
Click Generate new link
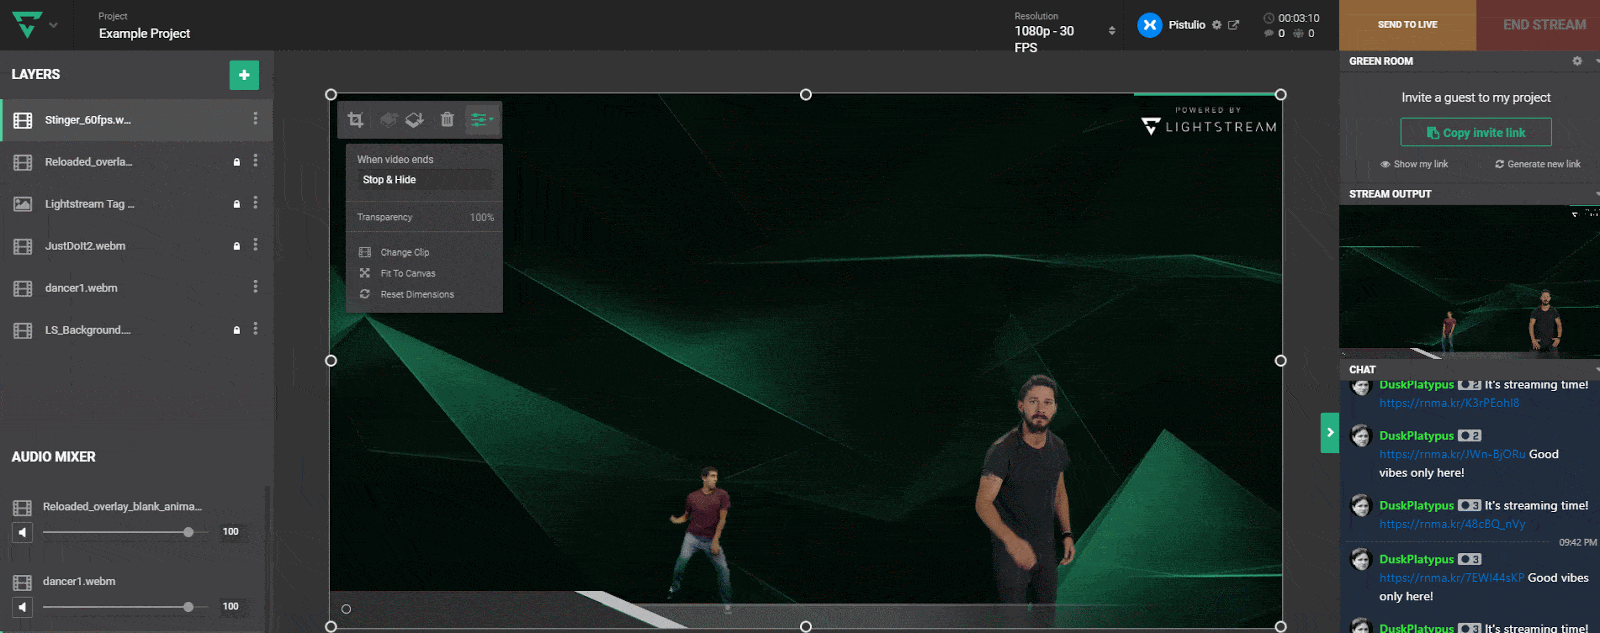click(1538, 164)
